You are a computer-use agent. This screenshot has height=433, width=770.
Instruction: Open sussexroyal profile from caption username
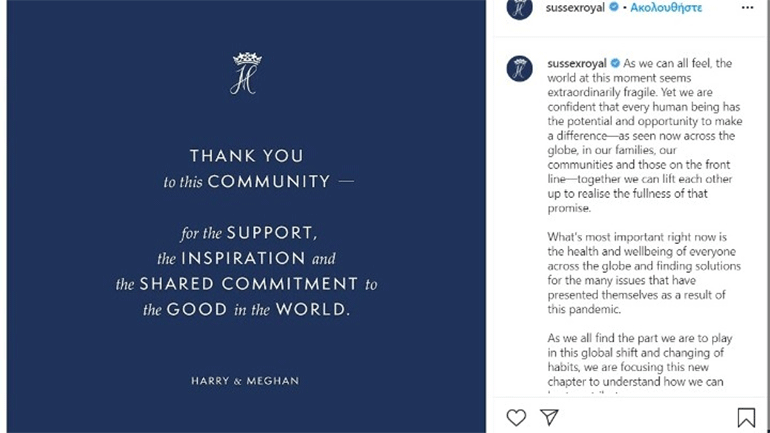[577, 63]
